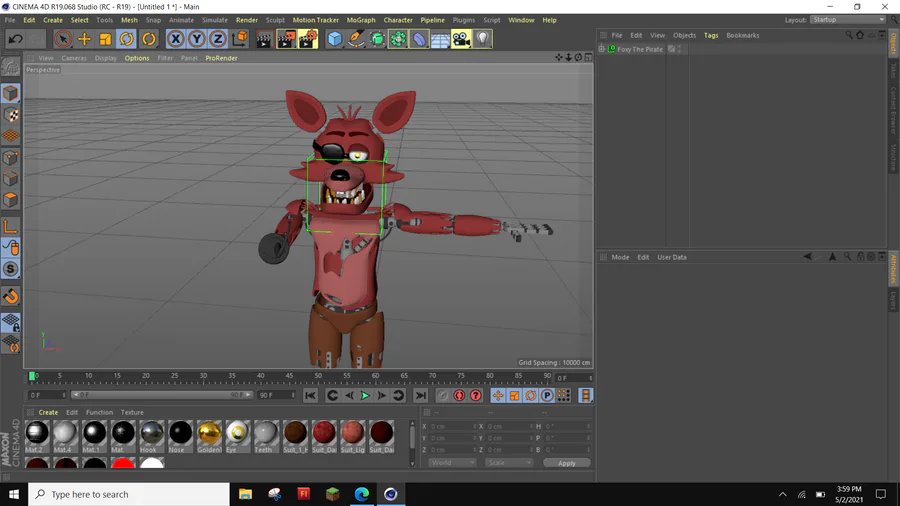Click Render View clapperboard icon
900x506 pixels.
point(265,39)
